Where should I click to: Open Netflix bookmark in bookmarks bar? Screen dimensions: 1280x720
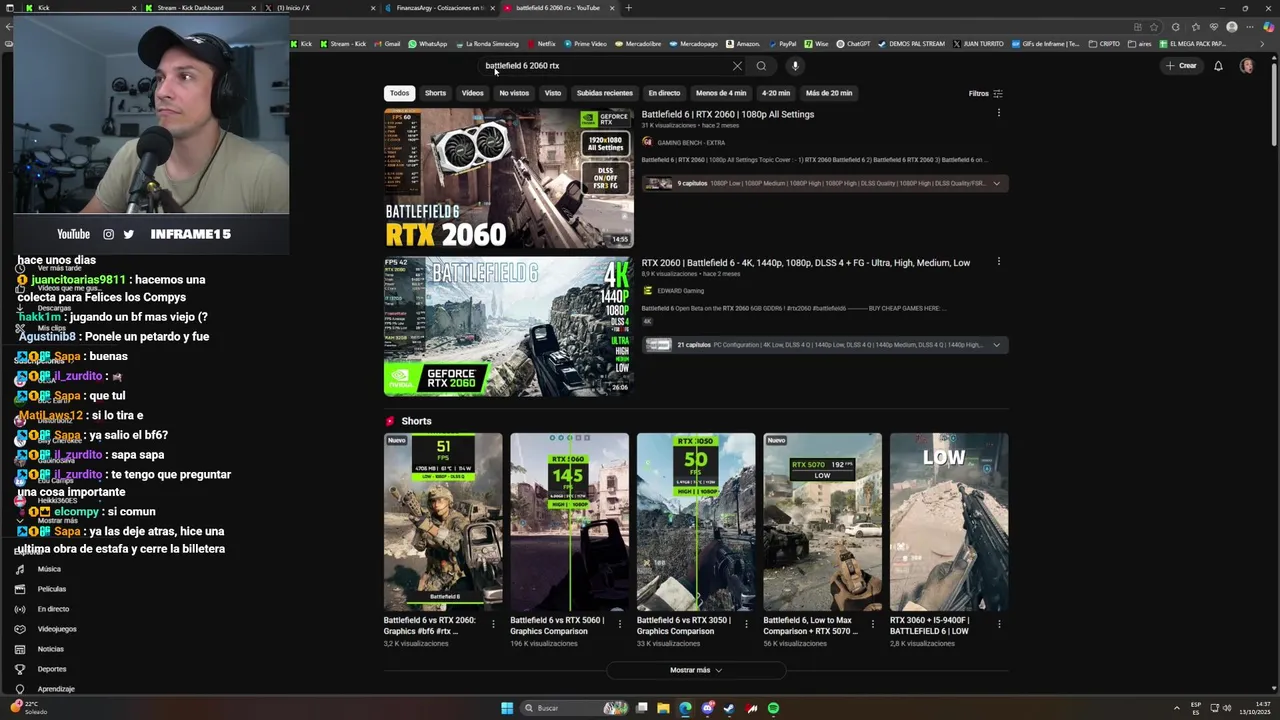(x=541, y=44)
